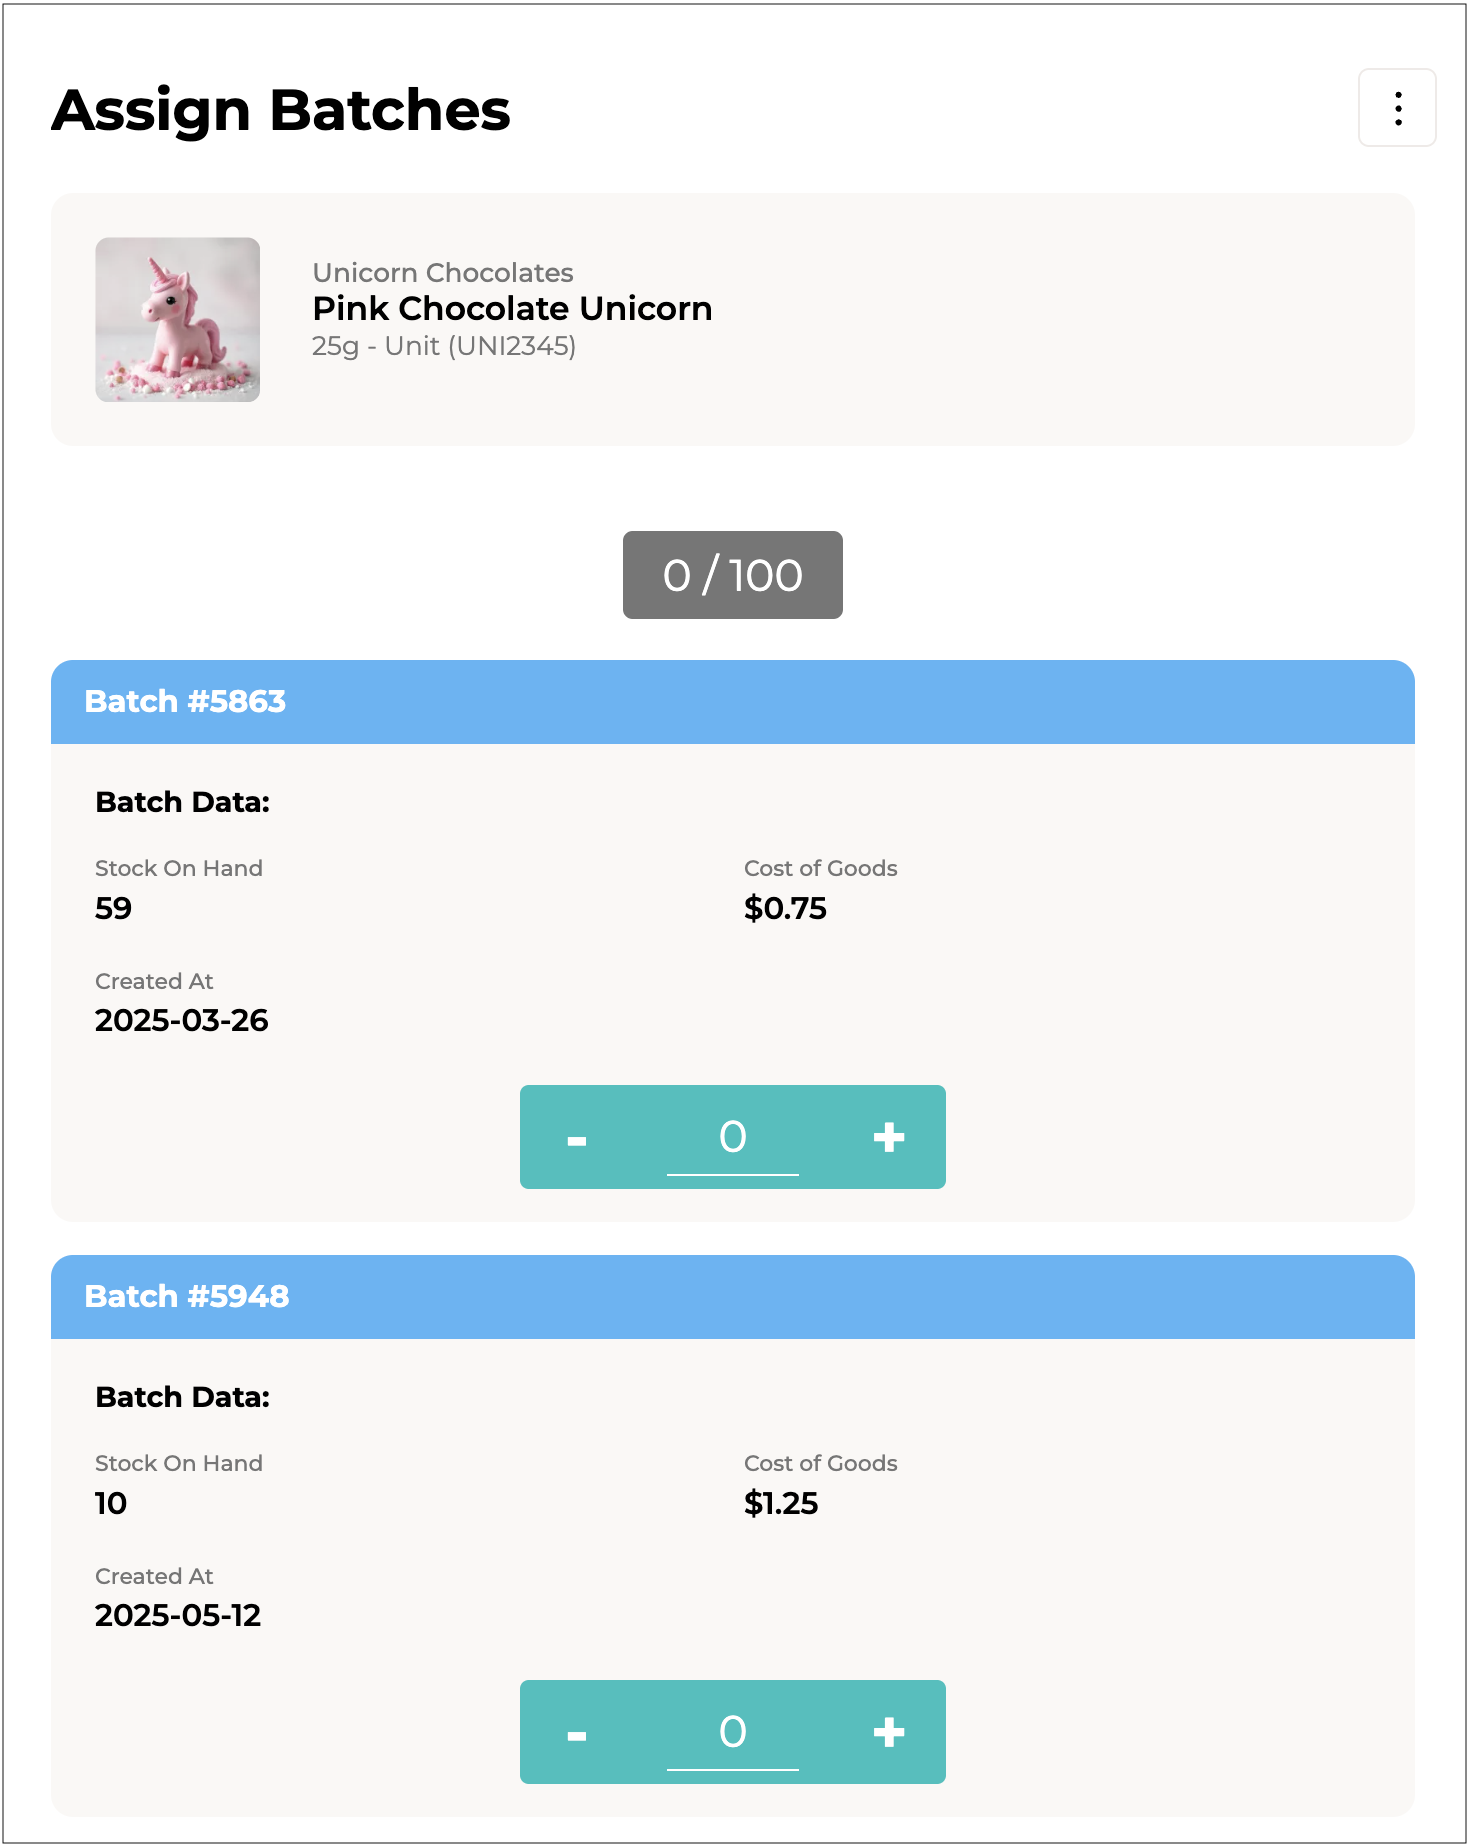Image resolution: width=1468 pixels, height=1848 pixels.
Task: Focus the quantity field of Batch #5863
Action: [733, 1138]
